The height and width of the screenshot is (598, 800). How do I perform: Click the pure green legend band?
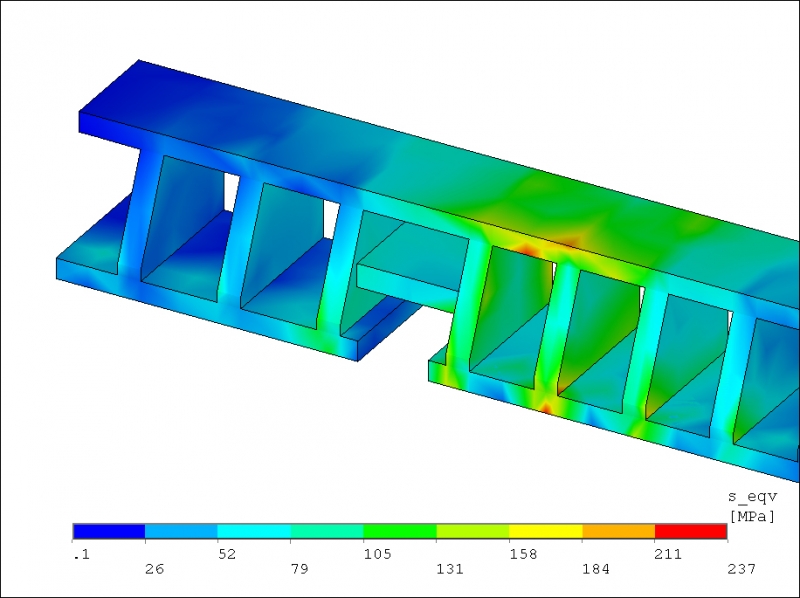point(400,531)
